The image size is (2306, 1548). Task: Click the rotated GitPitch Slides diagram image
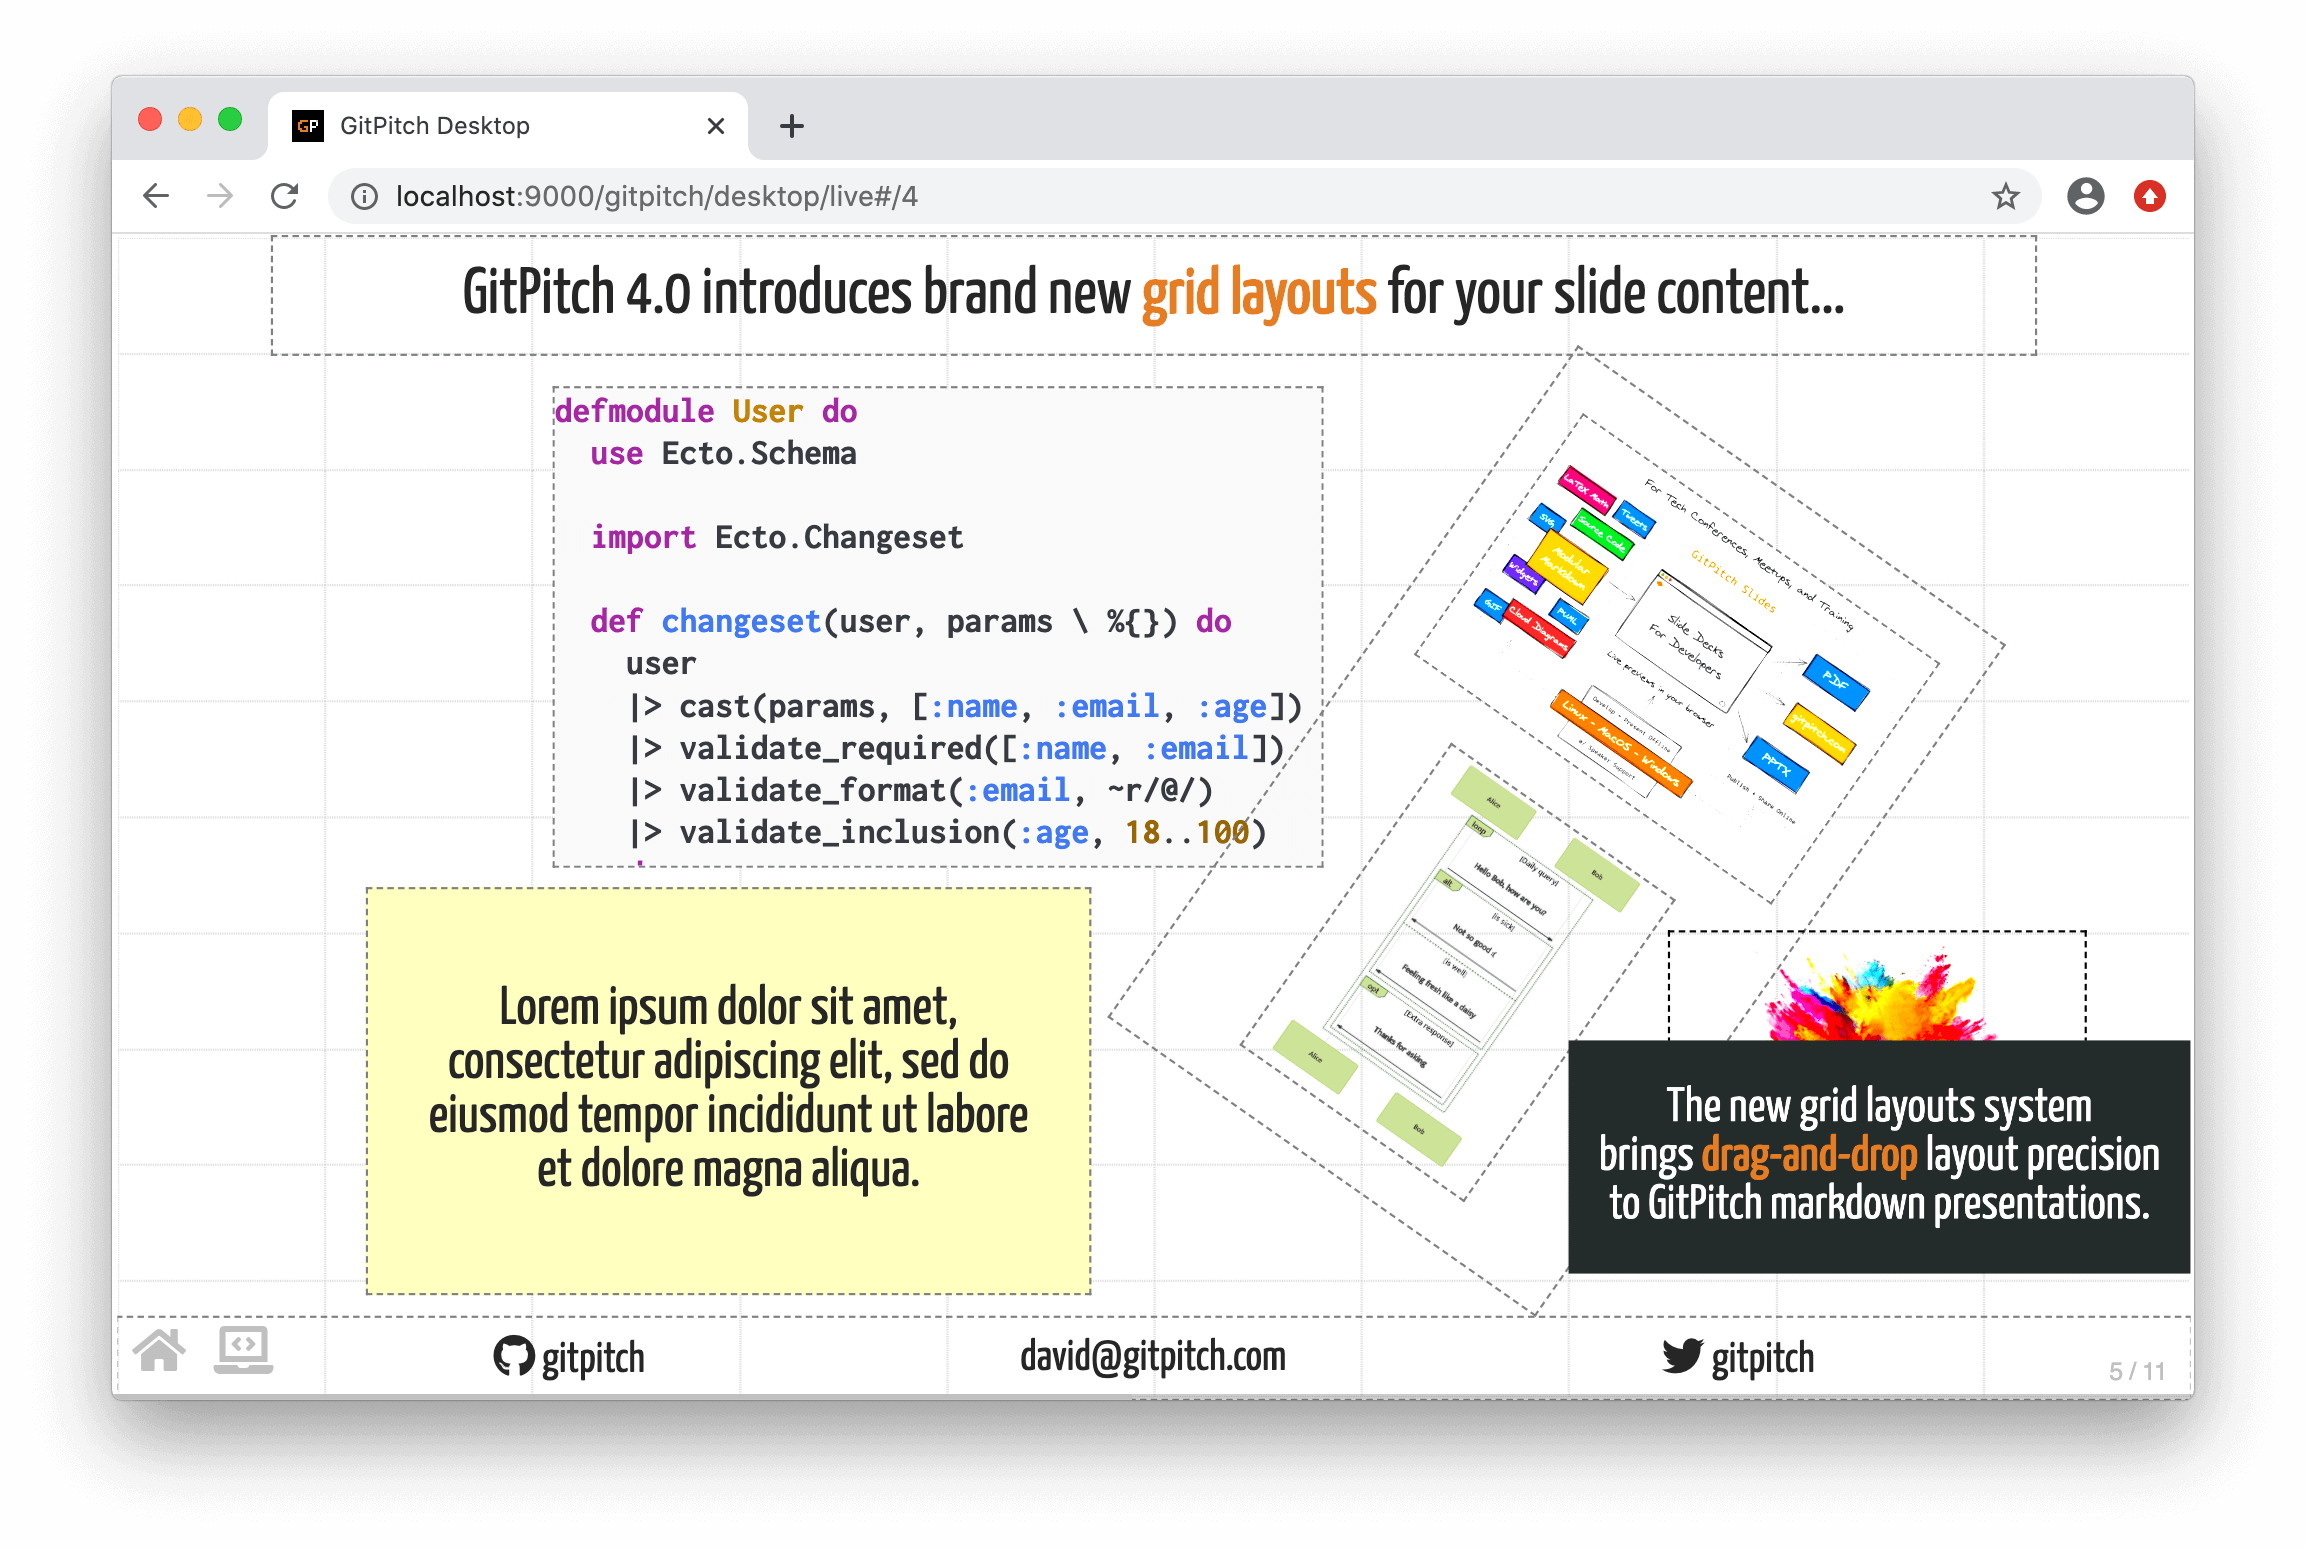click(x=1677, y=657)
